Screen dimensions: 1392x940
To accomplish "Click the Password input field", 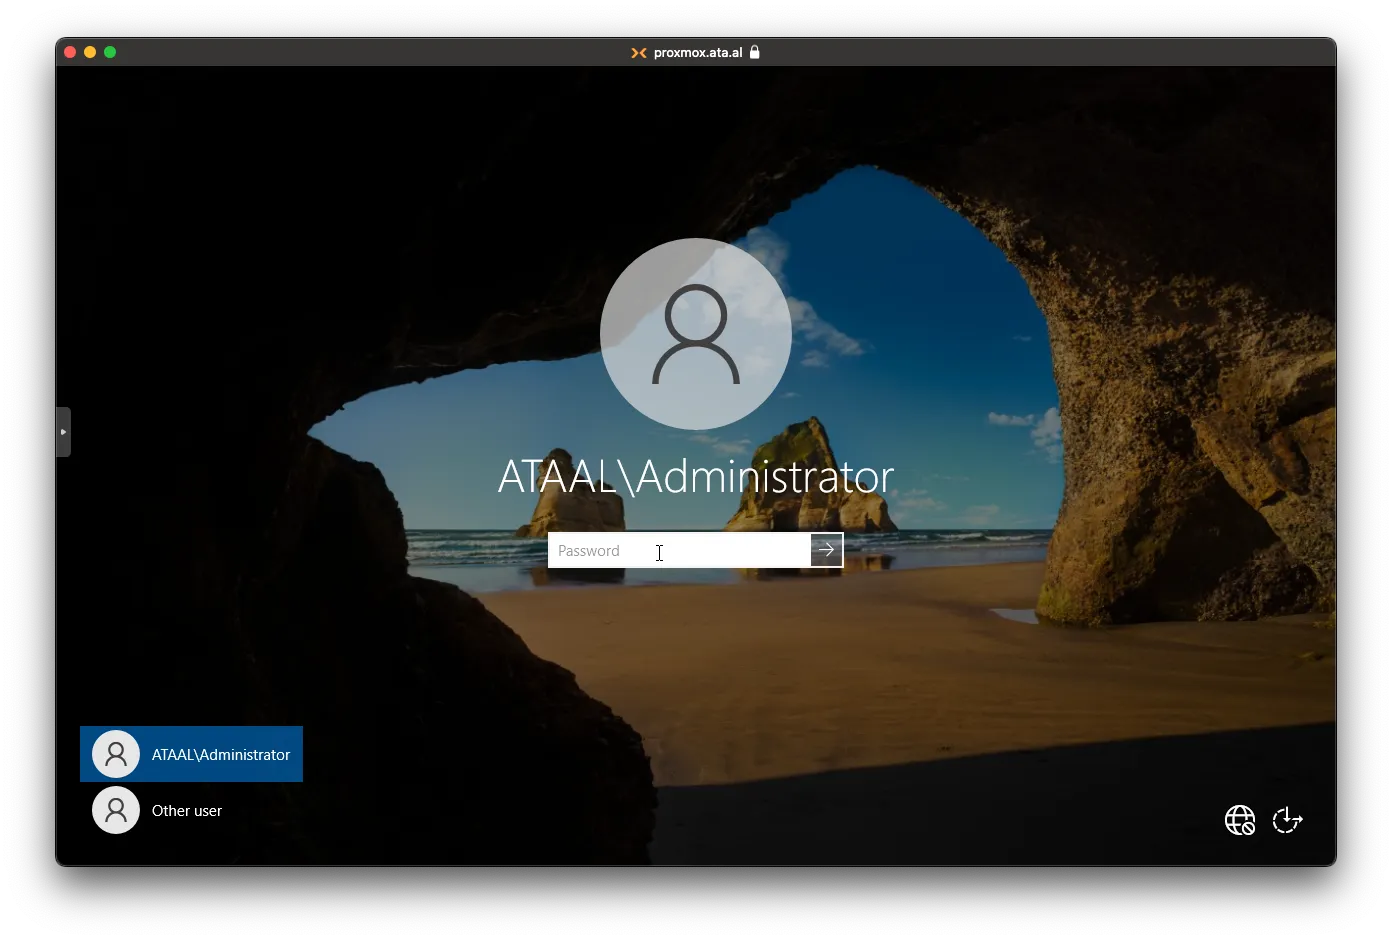I will click(x=679, y=550).
